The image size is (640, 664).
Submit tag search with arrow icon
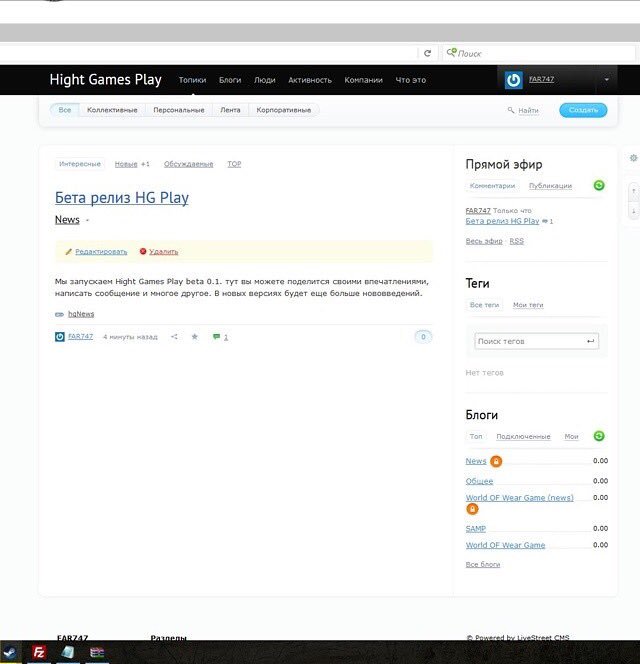[590, 341]
